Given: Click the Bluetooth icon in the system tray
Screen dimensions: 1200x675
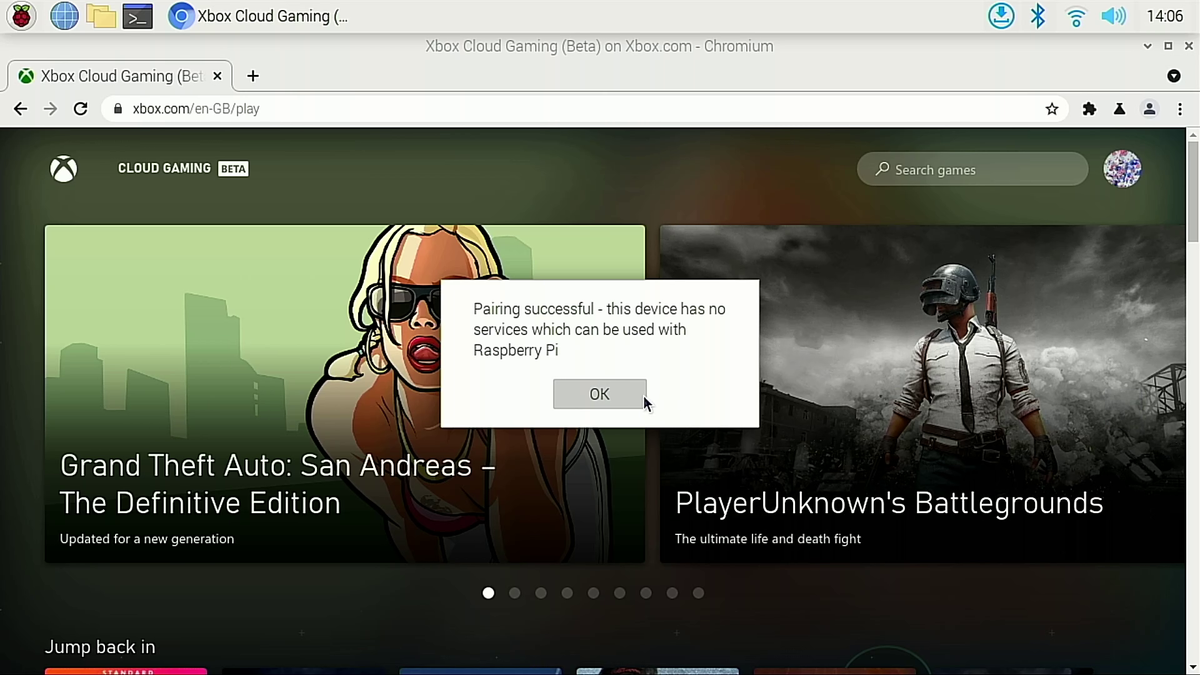Looking at the screenshot, I should point(1037,15).
